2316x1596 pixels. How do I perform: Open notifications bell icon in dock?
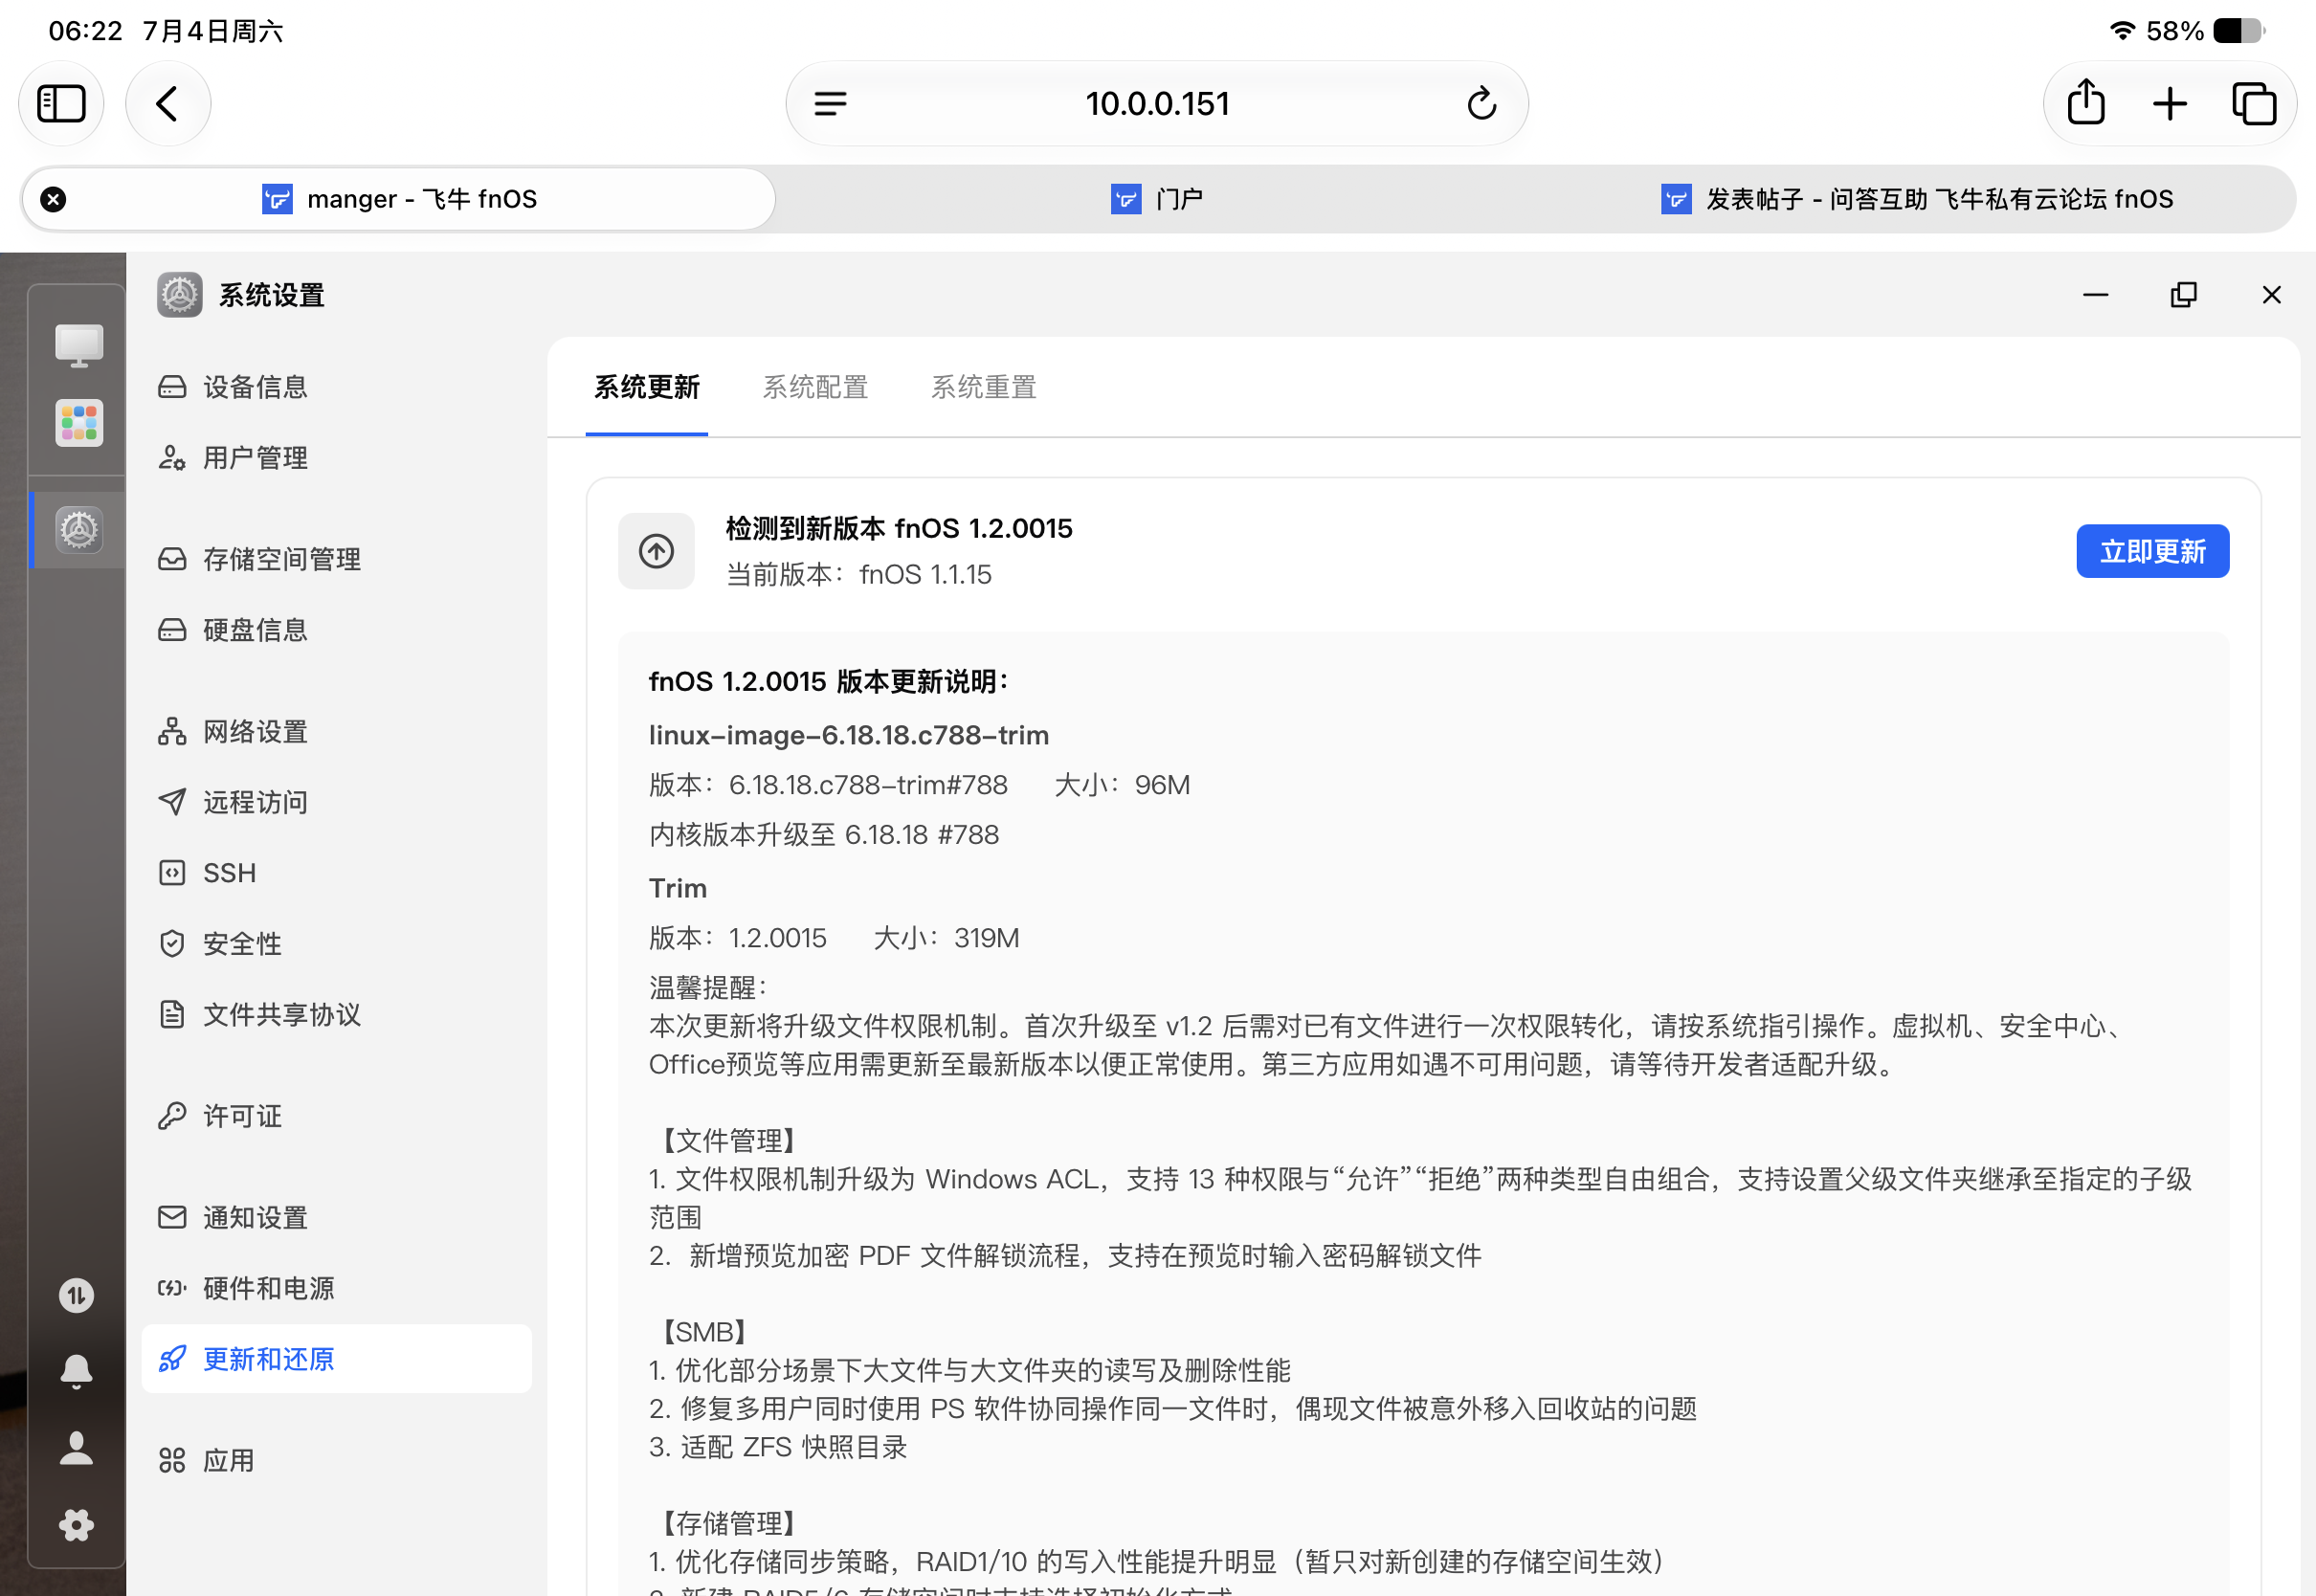(76, 1371)
